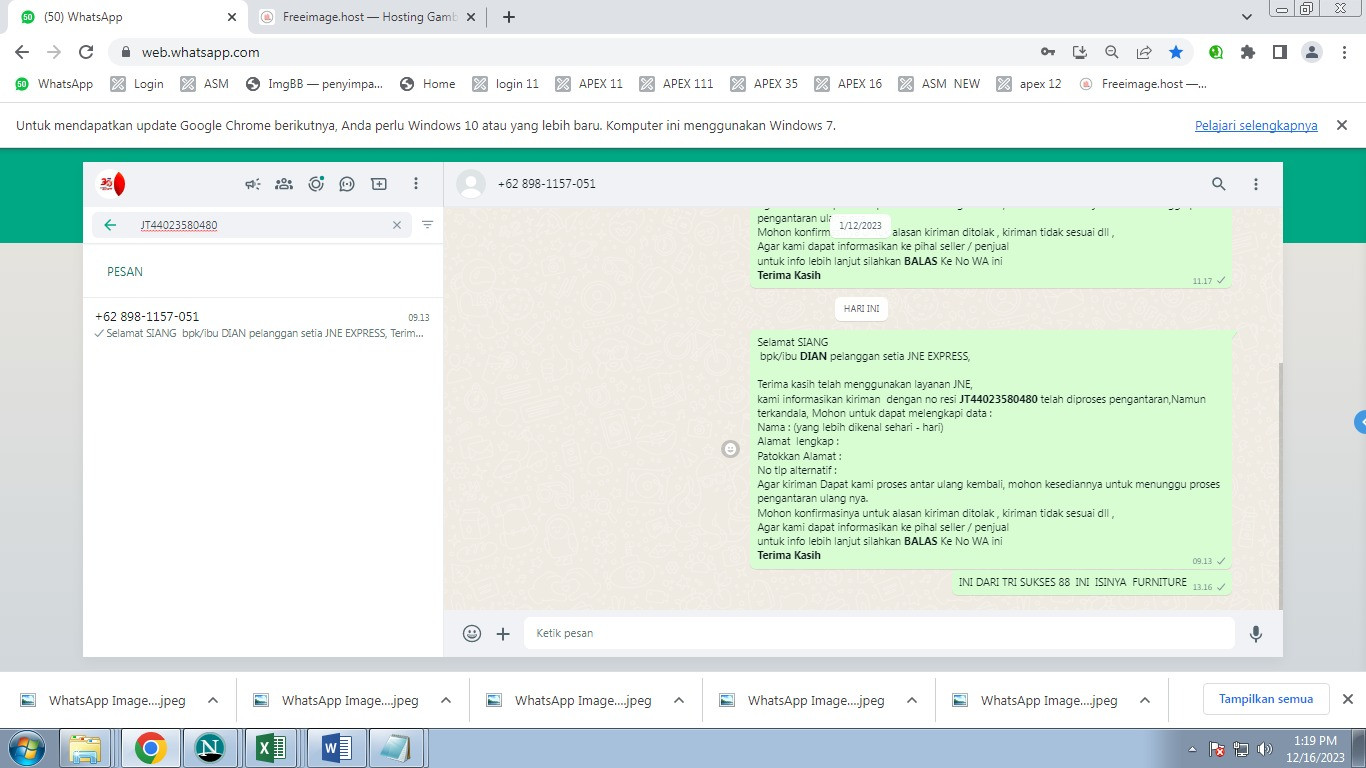Go back from search results arrow
Image resolution: width=1366 pixels, height=768 pixels.
coord(110,225)
